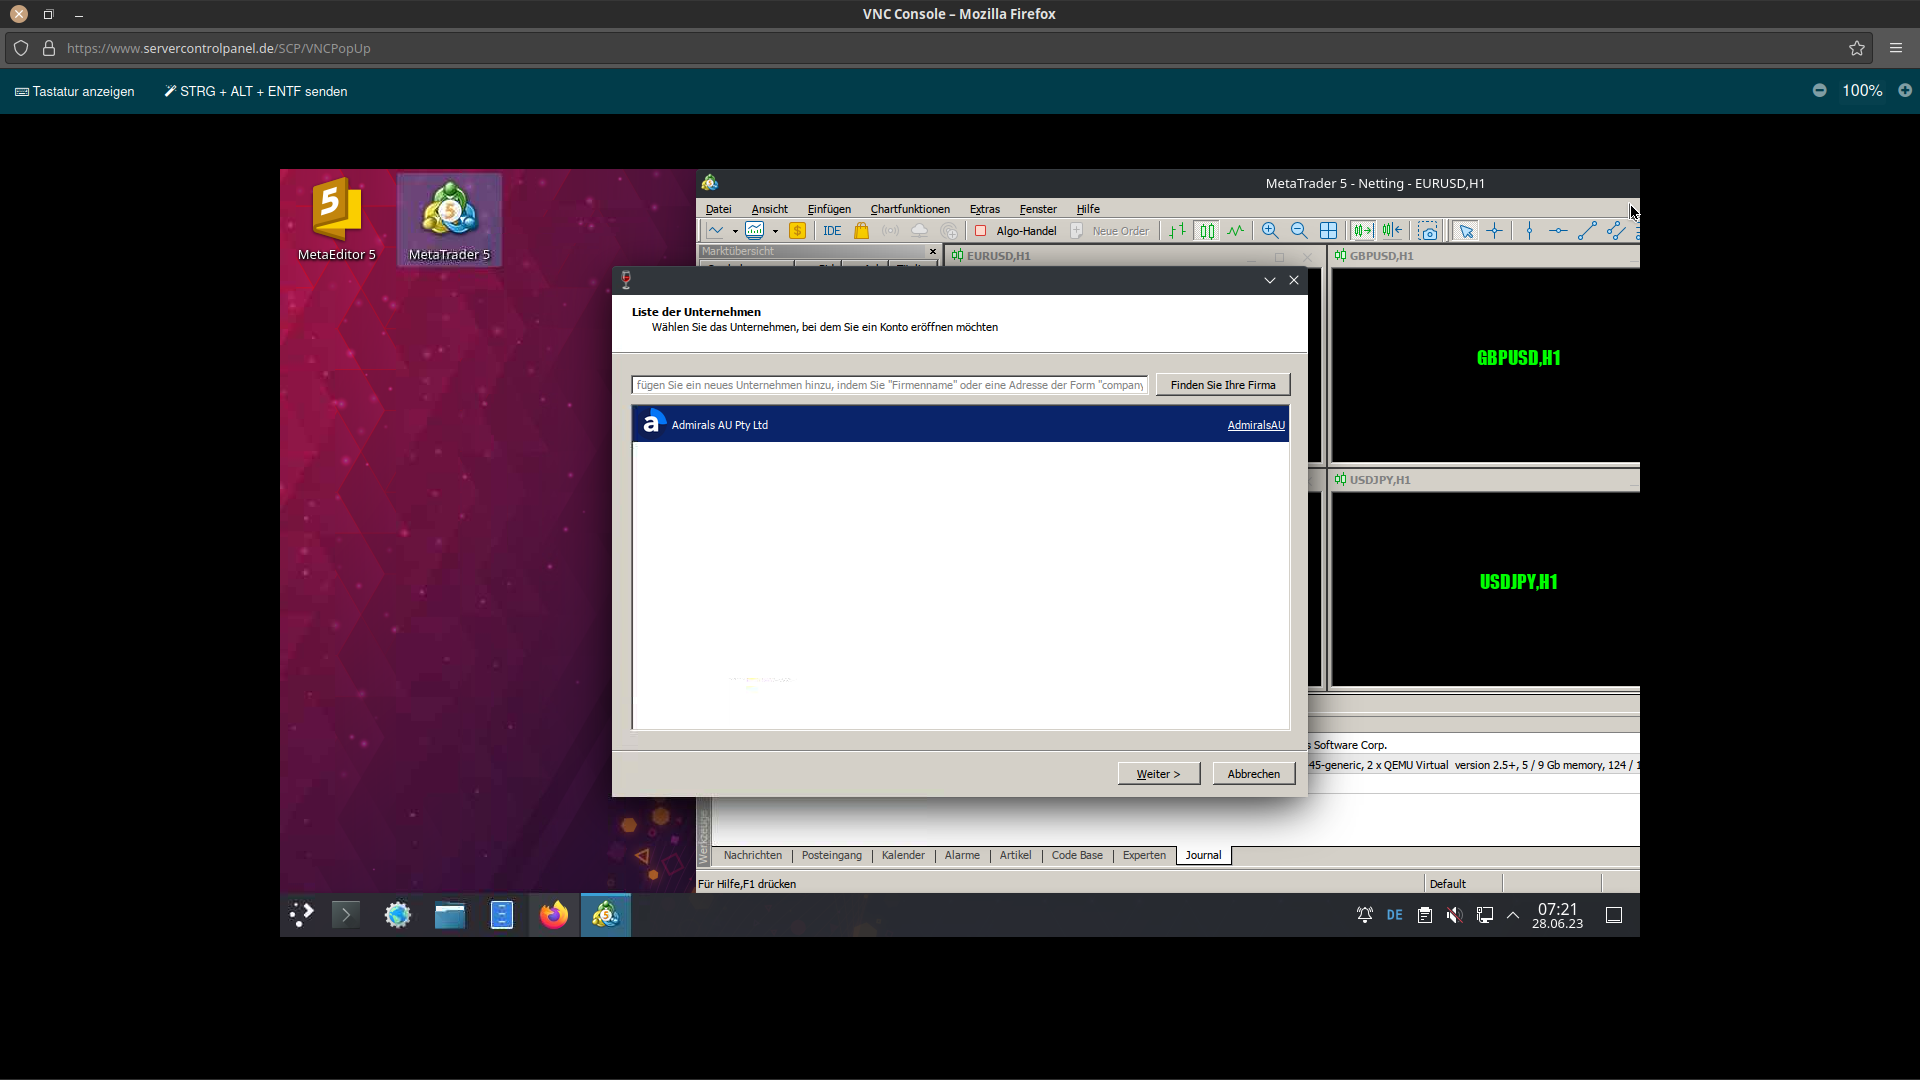
Task: Expand the profile dropdown arrow
Action: (x=775, y=231)
